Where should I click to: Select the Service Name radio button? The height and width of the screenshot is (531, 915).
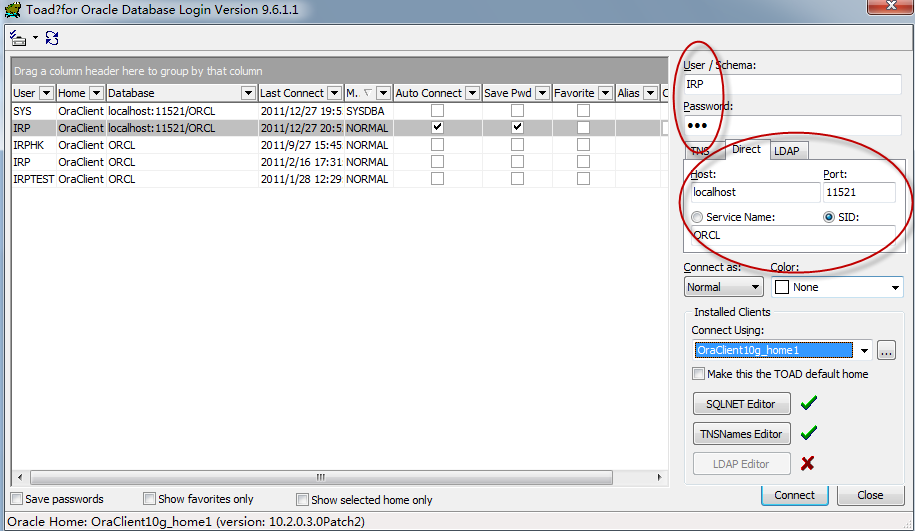point(697,217)
